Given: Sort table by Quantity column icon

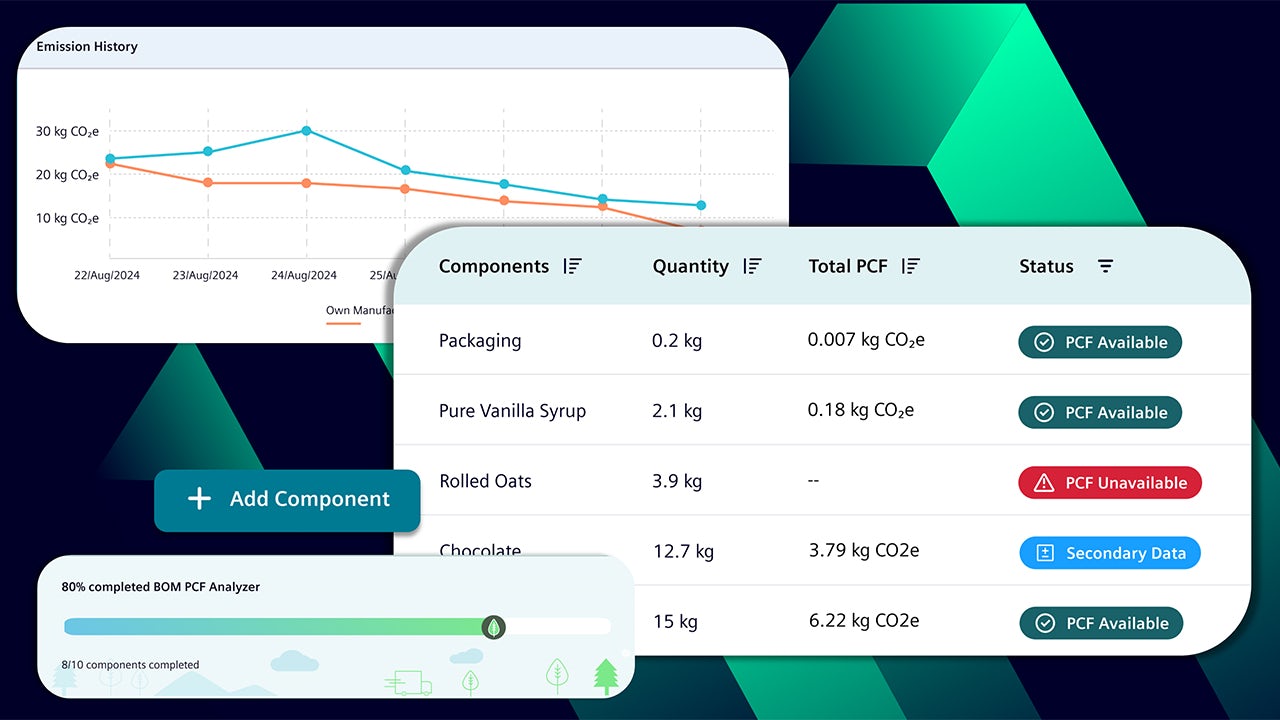Looking at the screenshot, I should click(x=752, y=266).
